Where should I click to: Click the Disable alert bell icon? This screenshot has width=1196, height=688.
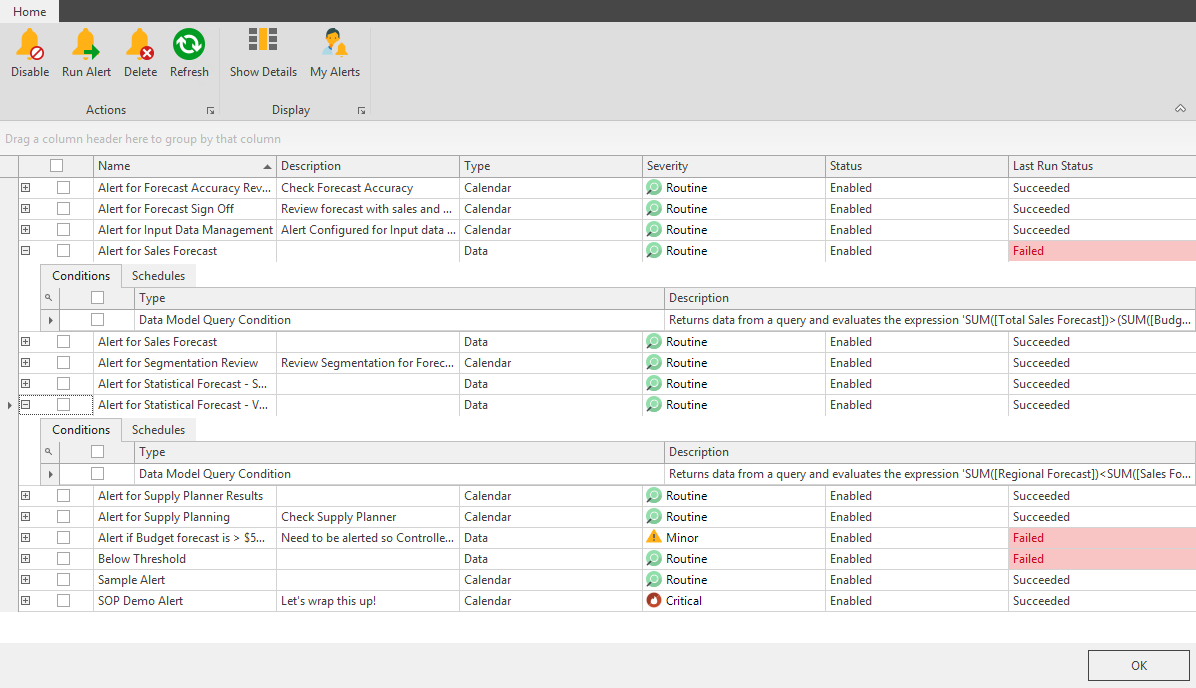pyautogui.click(x=30, y=44)
